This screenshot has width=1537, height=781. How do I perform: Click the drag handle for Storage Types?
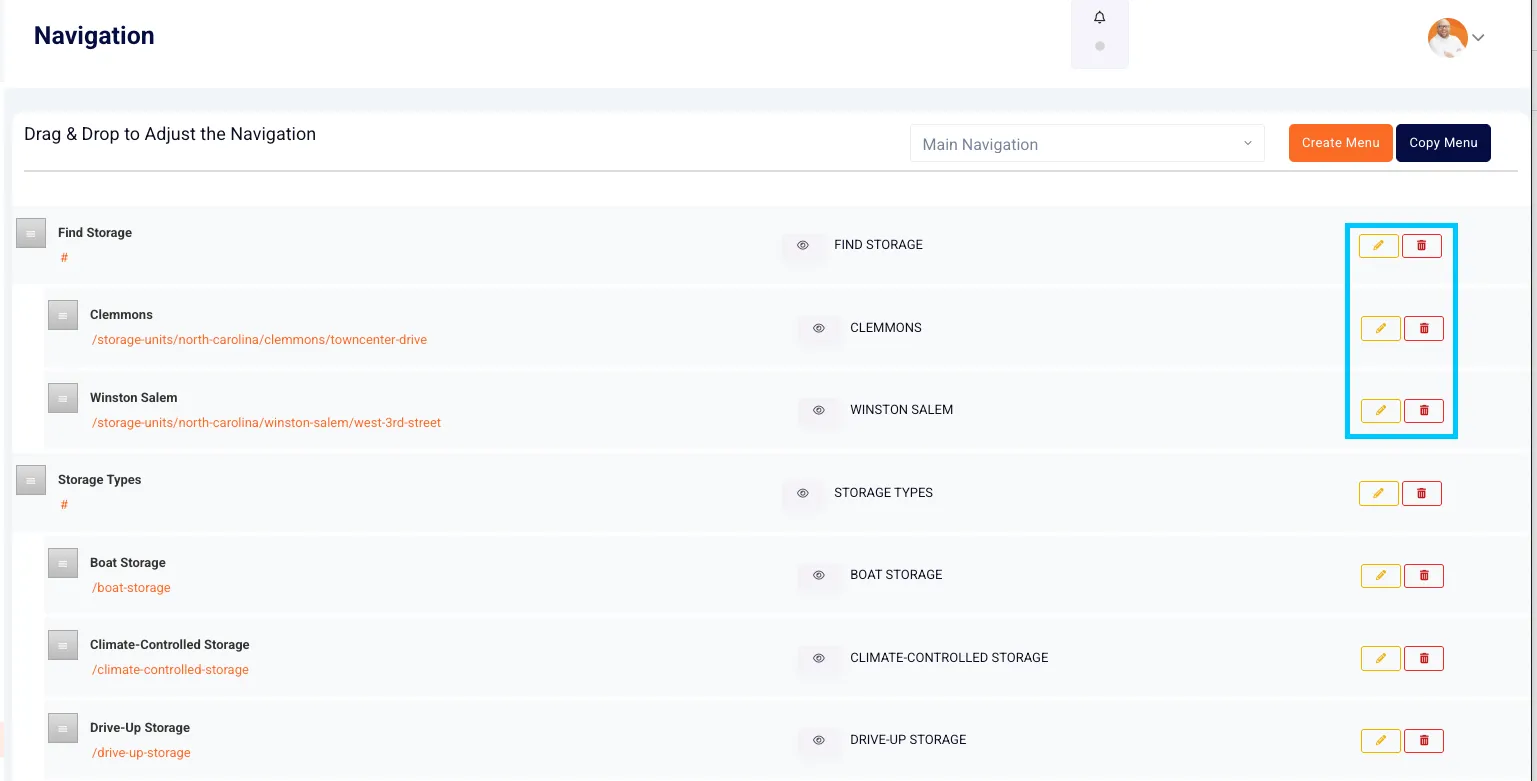pos(31,480)
